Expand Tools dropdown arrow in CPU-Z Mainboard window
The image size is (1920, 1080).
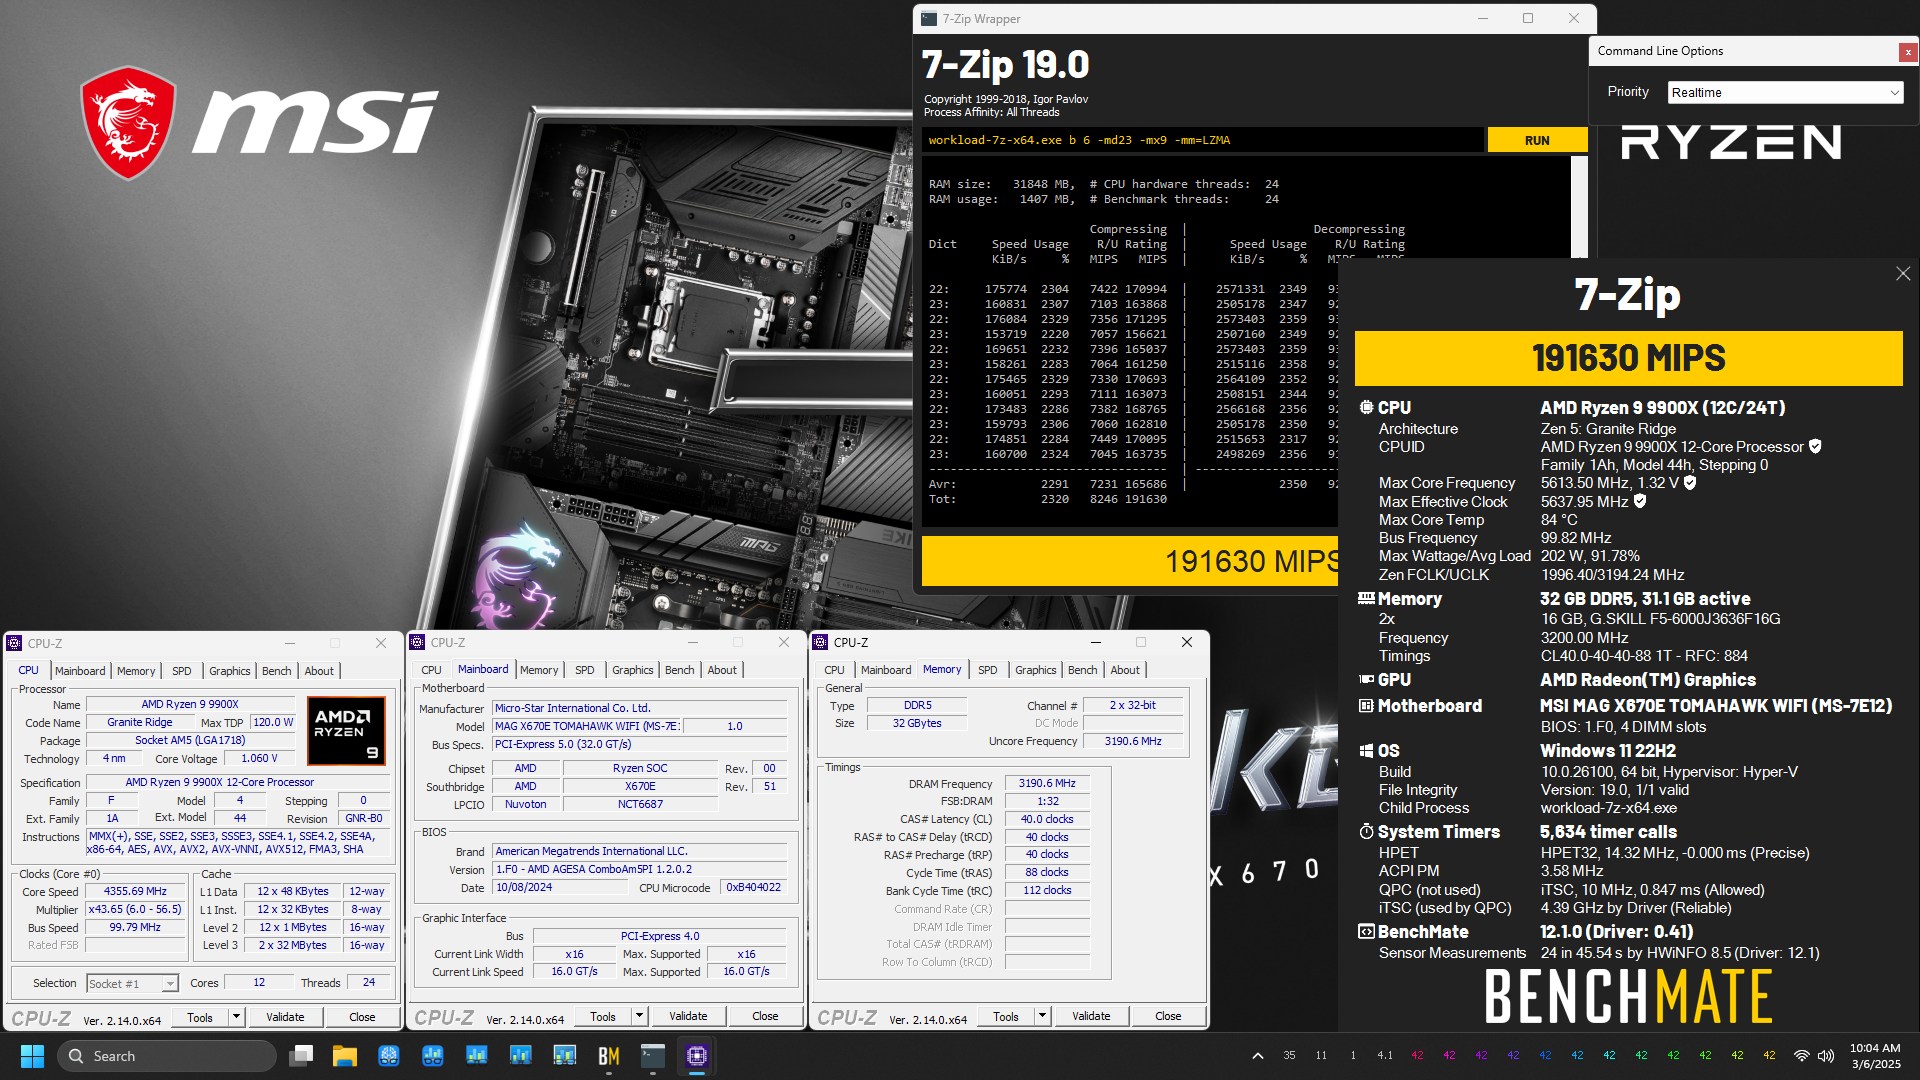point(639,1017)
